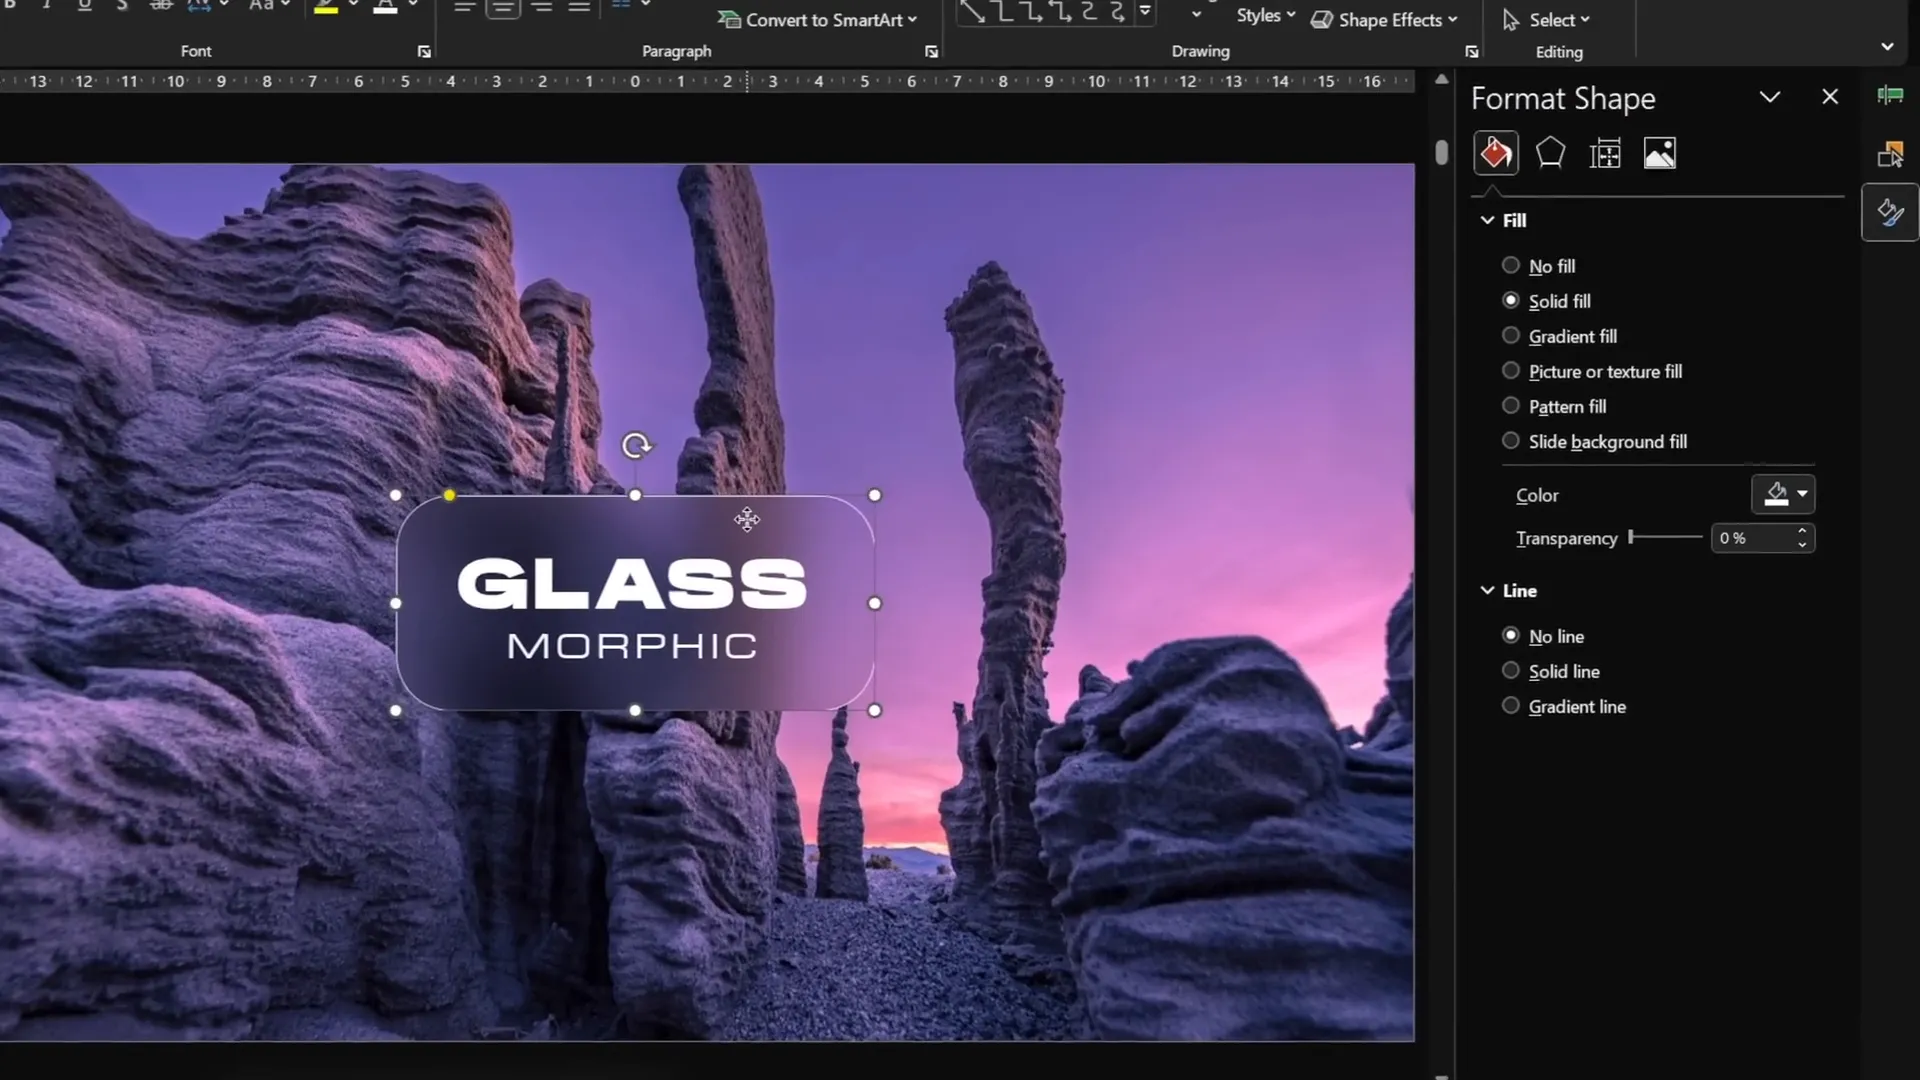Toggle Strikethrough formatting
The image size is (1920, 1080).
[x=160, y=6]
